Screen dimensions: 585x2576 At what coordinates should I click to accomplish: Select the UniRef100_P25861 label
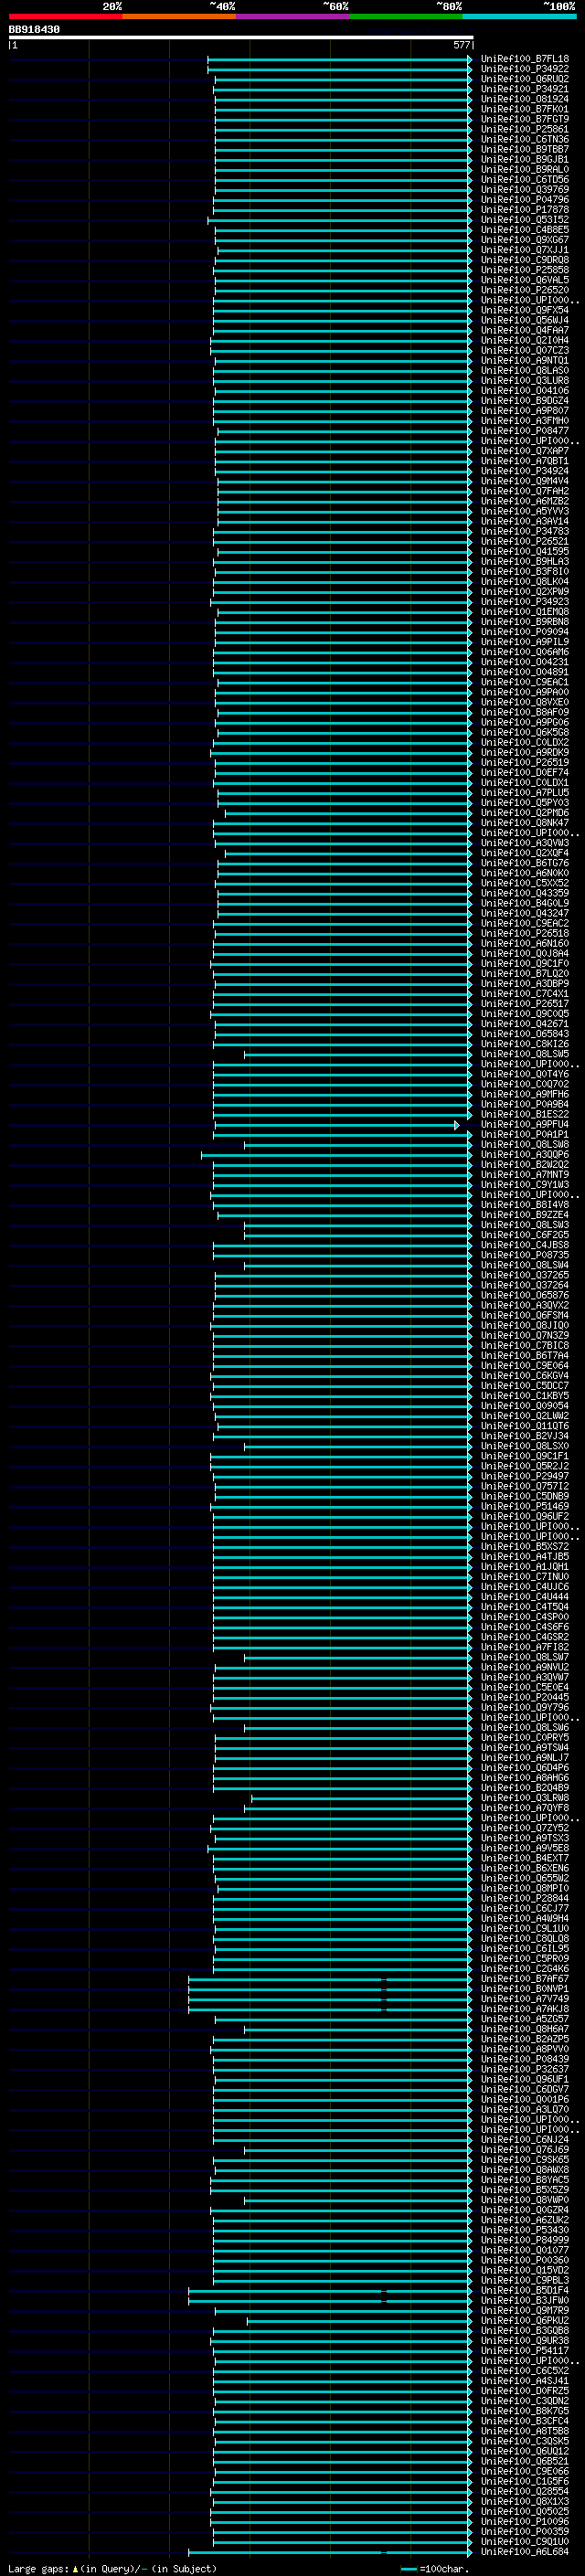point(524,129)
